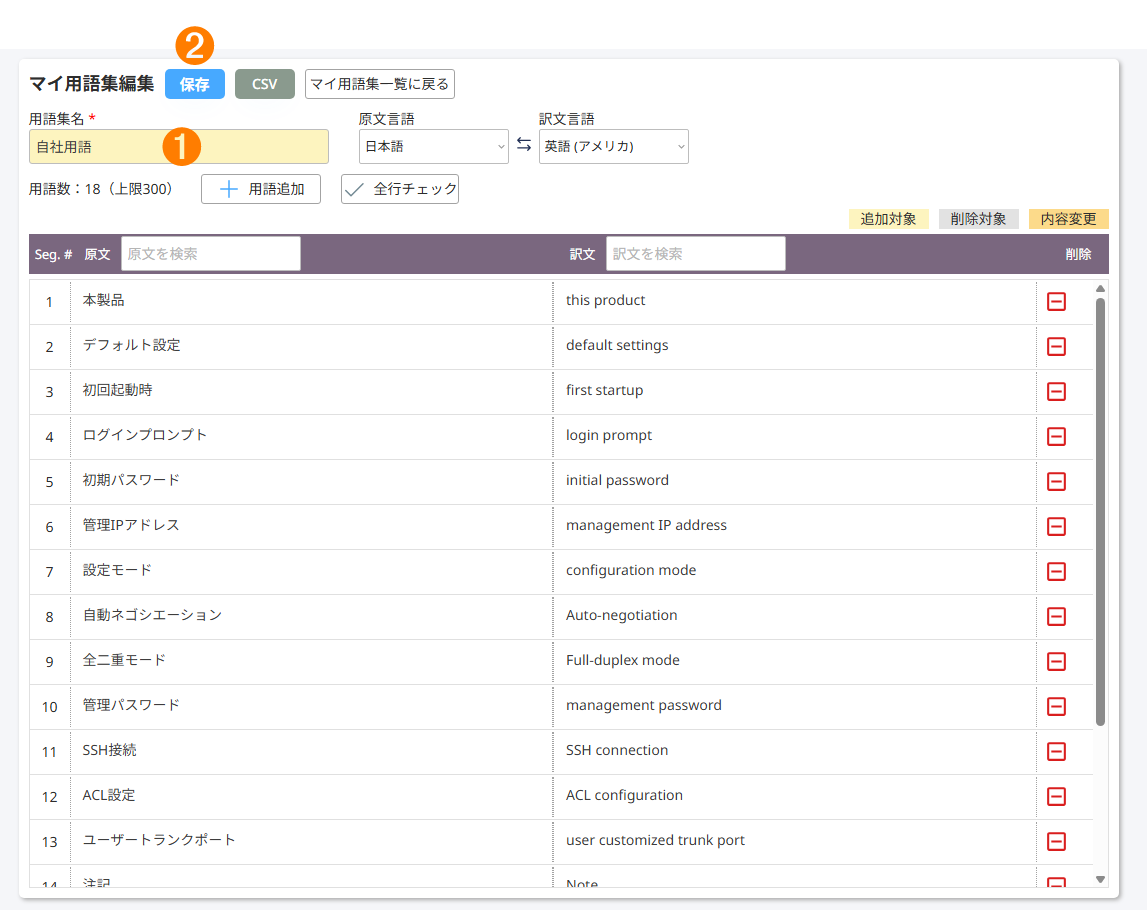Edit the 用語集名 field containing 自社用語
1147x911 pixels.
pyautogui.click(x=178, y=146)
